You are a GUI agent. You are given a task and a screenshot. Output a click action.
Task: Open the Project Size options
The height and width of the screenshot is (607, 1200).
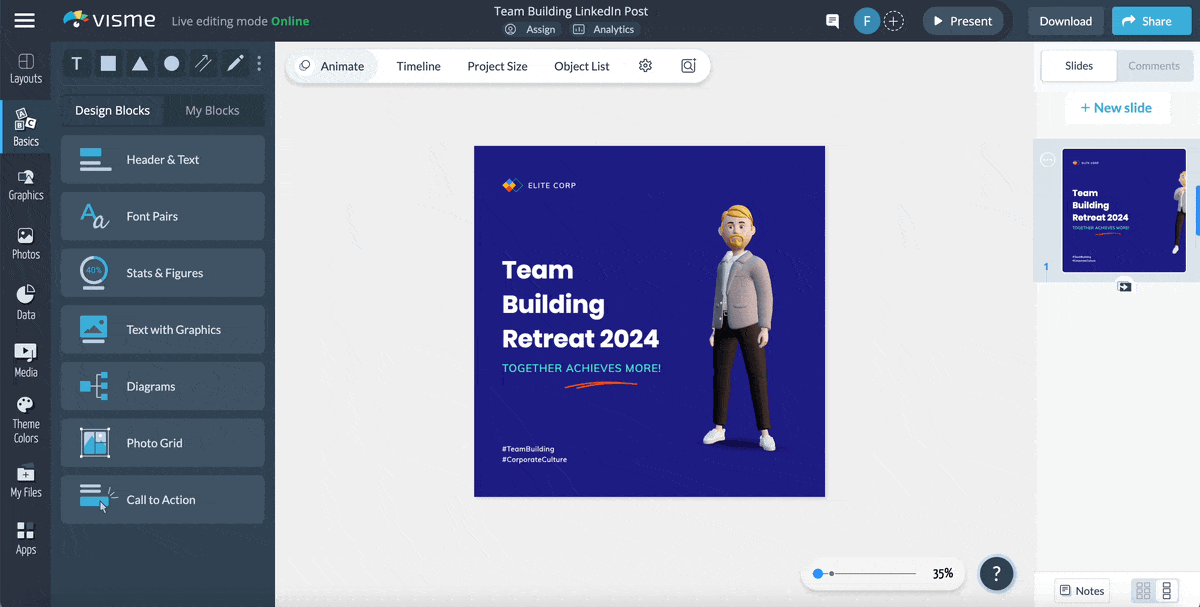tap(497, 66)
